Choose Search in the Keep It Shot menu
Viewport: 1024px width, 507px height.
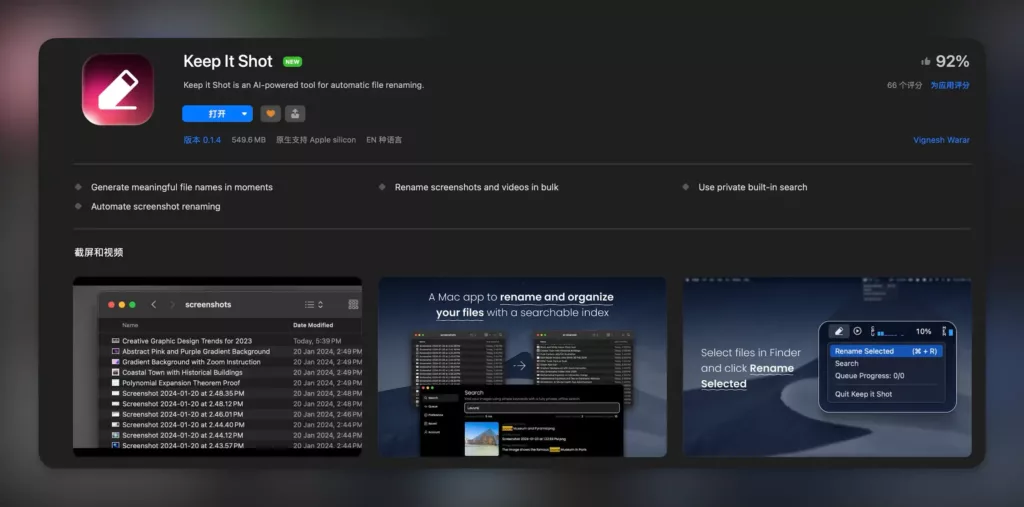[846, 363]
